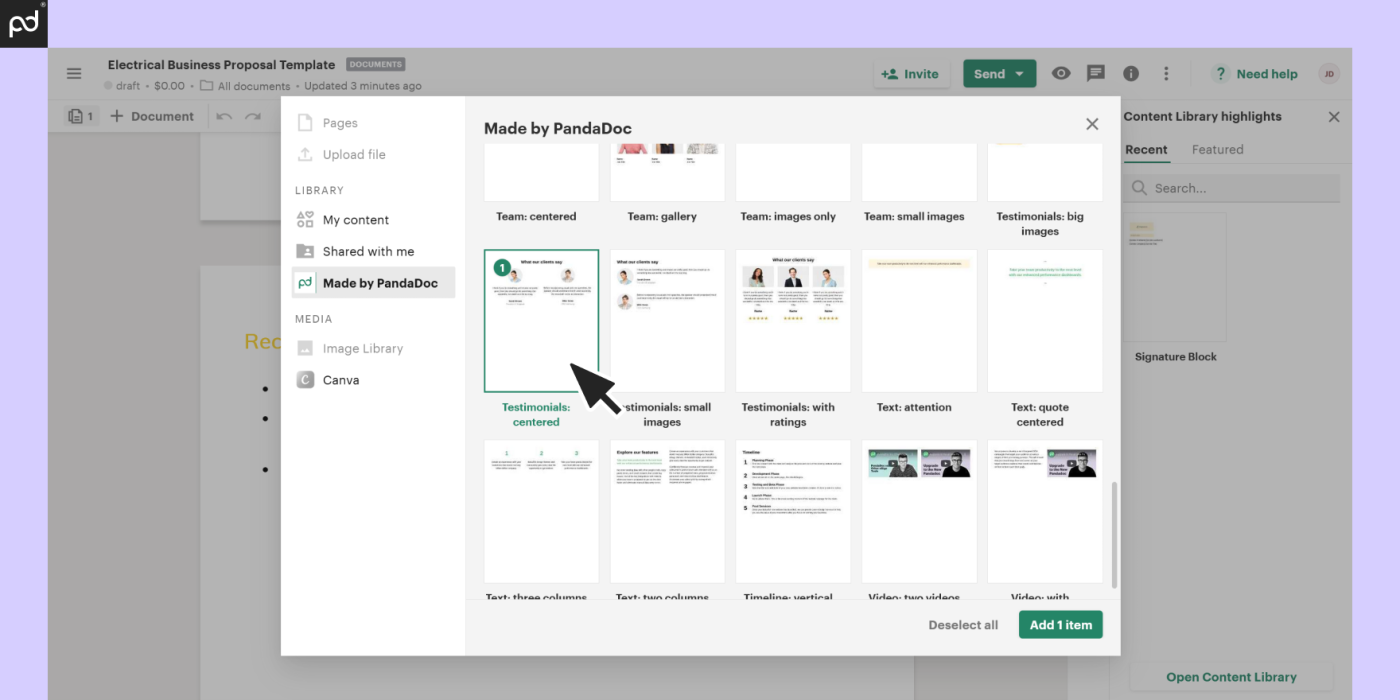Image resolution: width=1400 pixels, height=700 pixels.
Task: Open the Send dropdown arrow
Action: pos(1020,73)
